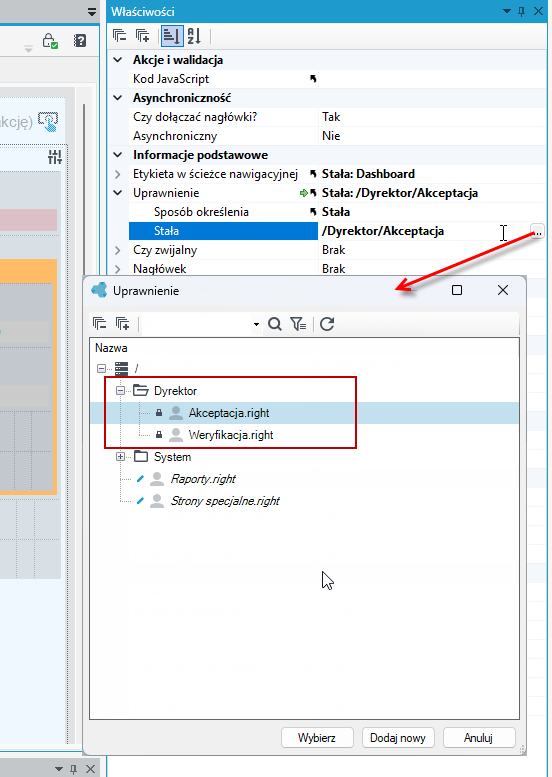Refresh the Uprawnienie tree

tap(327, 324)
